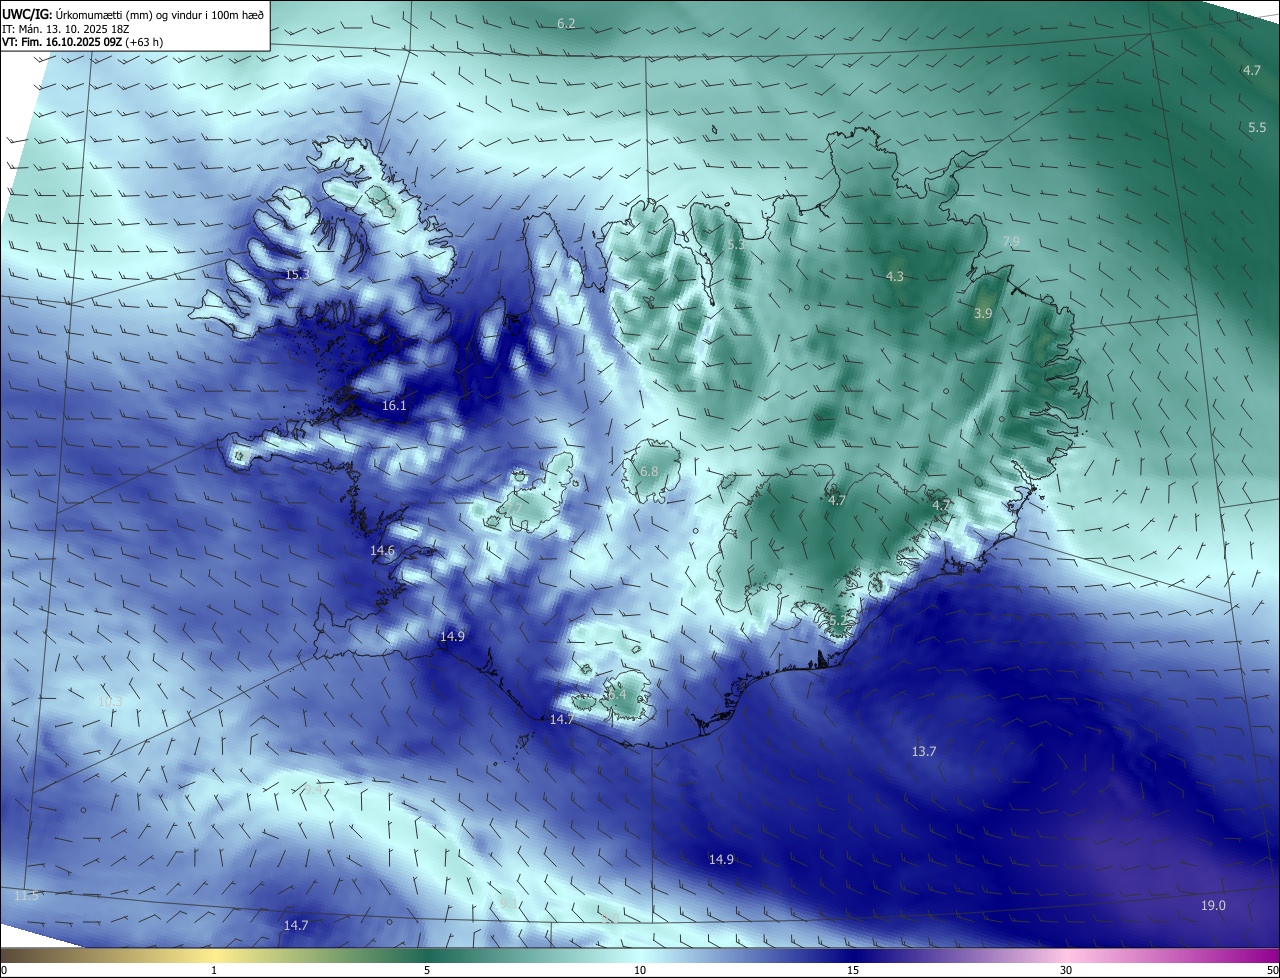The height and width of the screenshot is (978, 1280).
Task: Click the 1 tick label on the colour scale
Action: click(214, 970)
